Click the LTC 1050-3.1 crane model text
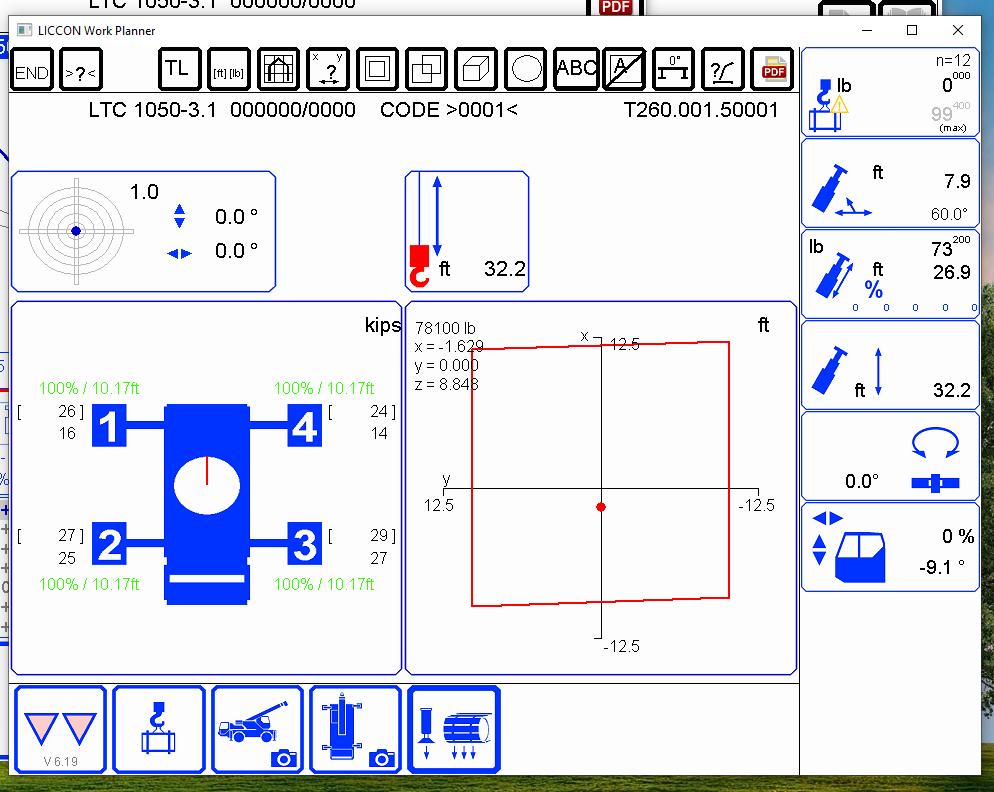The height and width of the screenshot is (792, 994). (x=152, y=110)
